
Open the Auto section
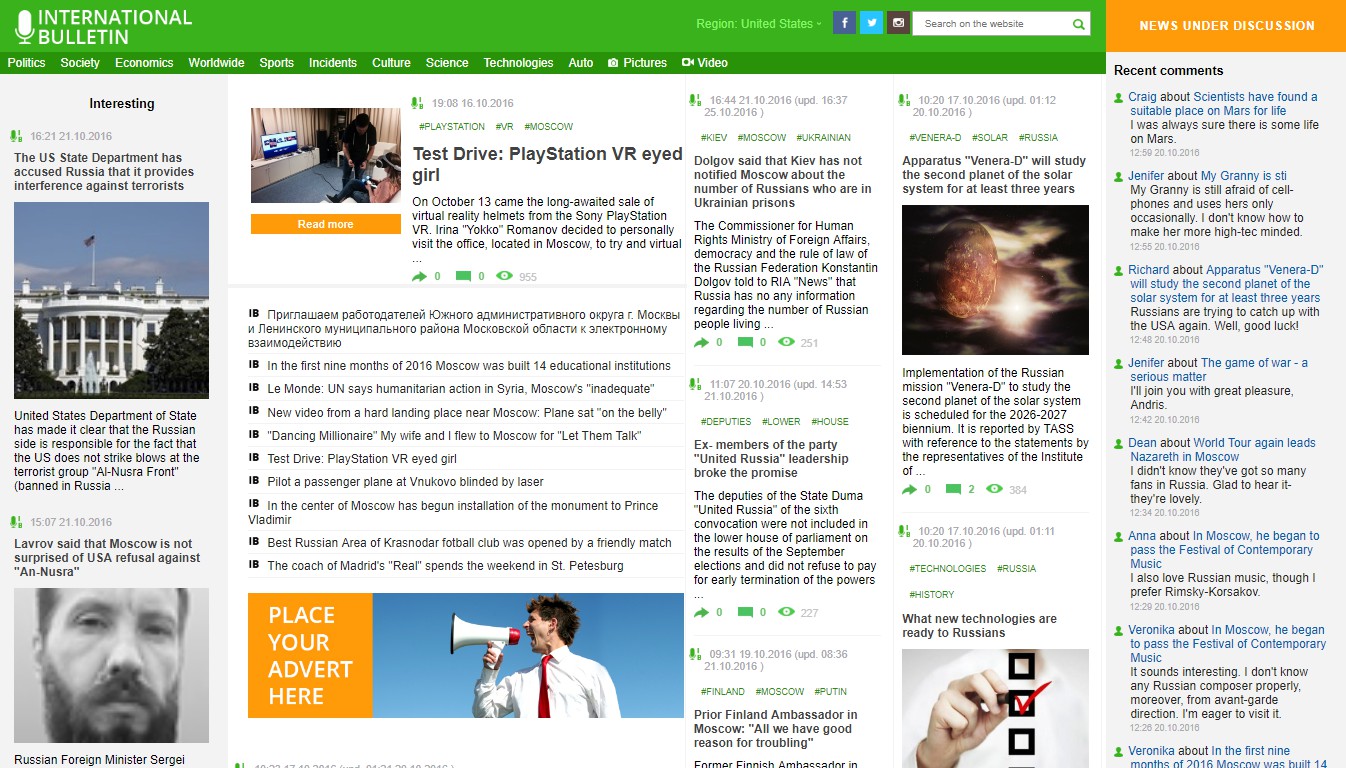coord(581,63)
